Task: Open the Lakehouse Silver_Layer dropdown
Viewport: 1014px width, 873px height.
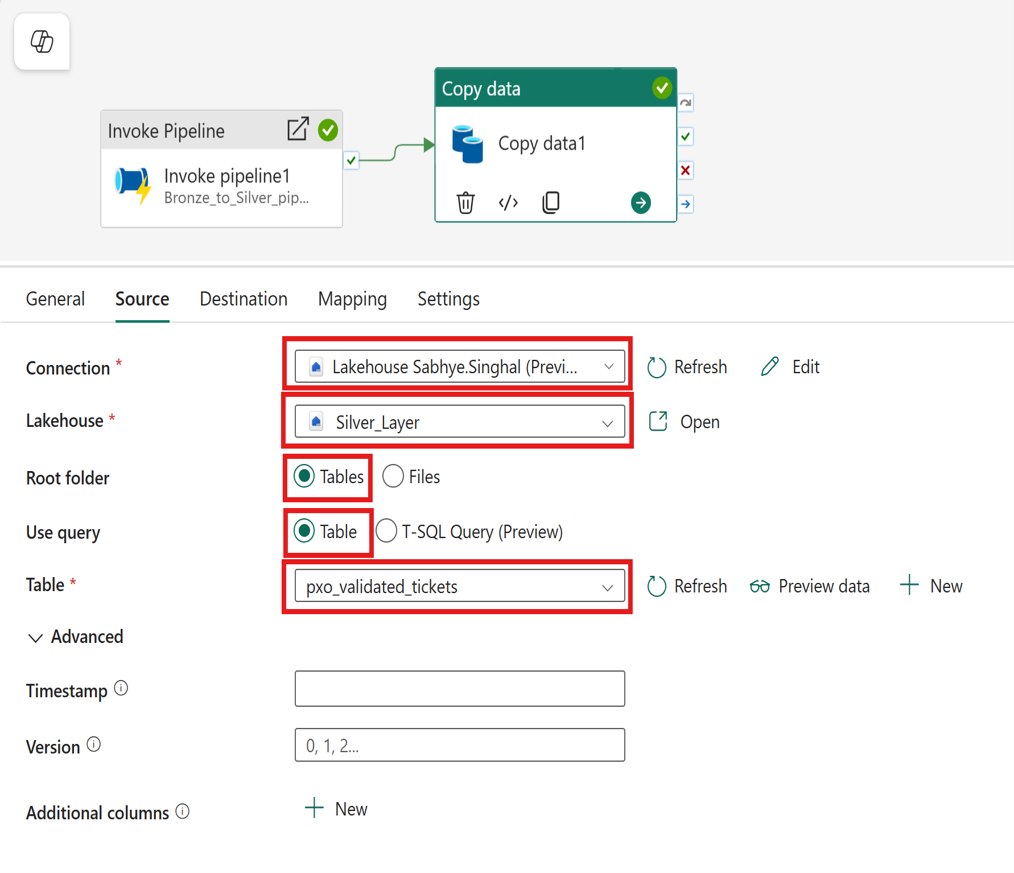Action: [x=460, y=422]
